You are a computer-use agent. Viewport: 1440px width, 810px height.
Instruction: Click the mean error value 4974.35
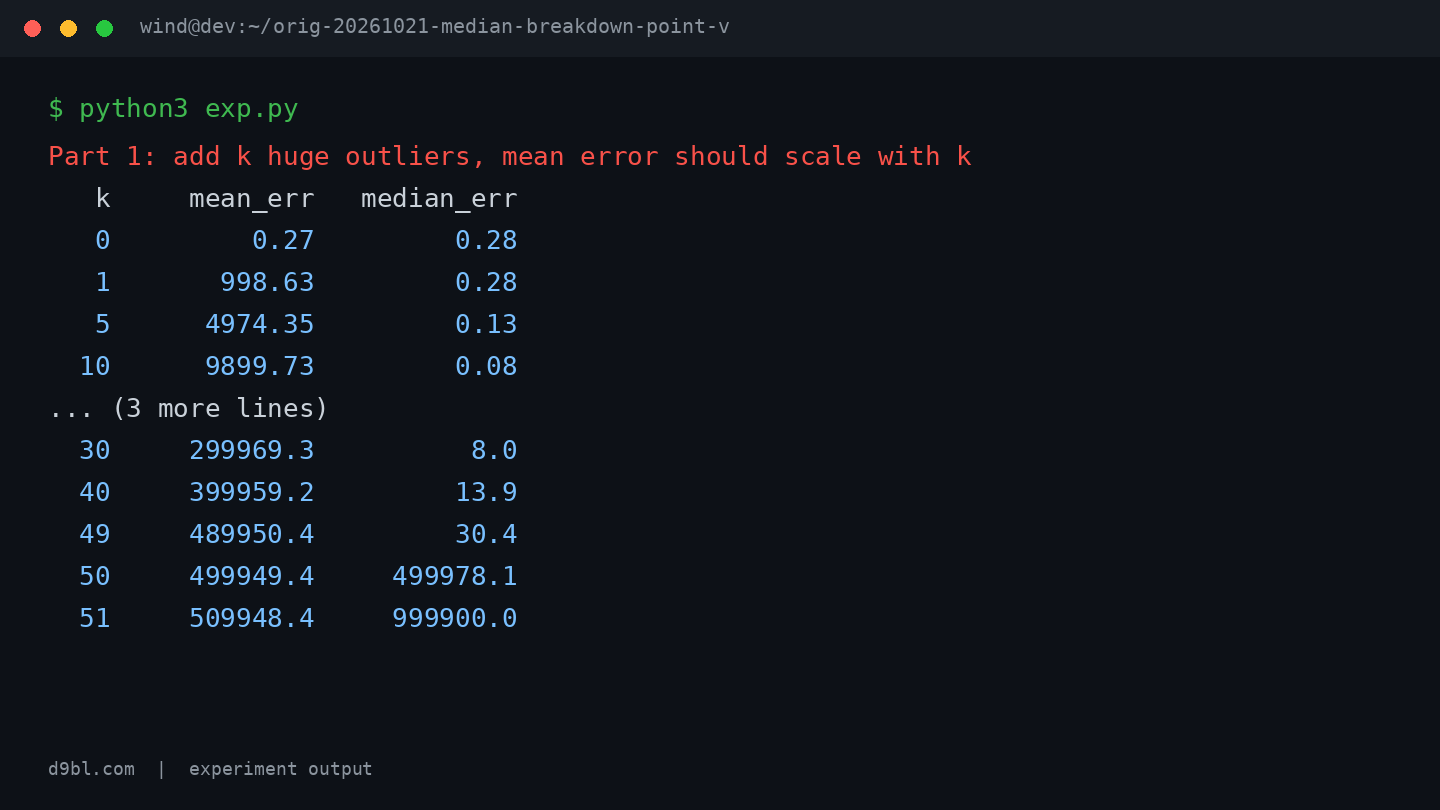[x=260, y=324]
